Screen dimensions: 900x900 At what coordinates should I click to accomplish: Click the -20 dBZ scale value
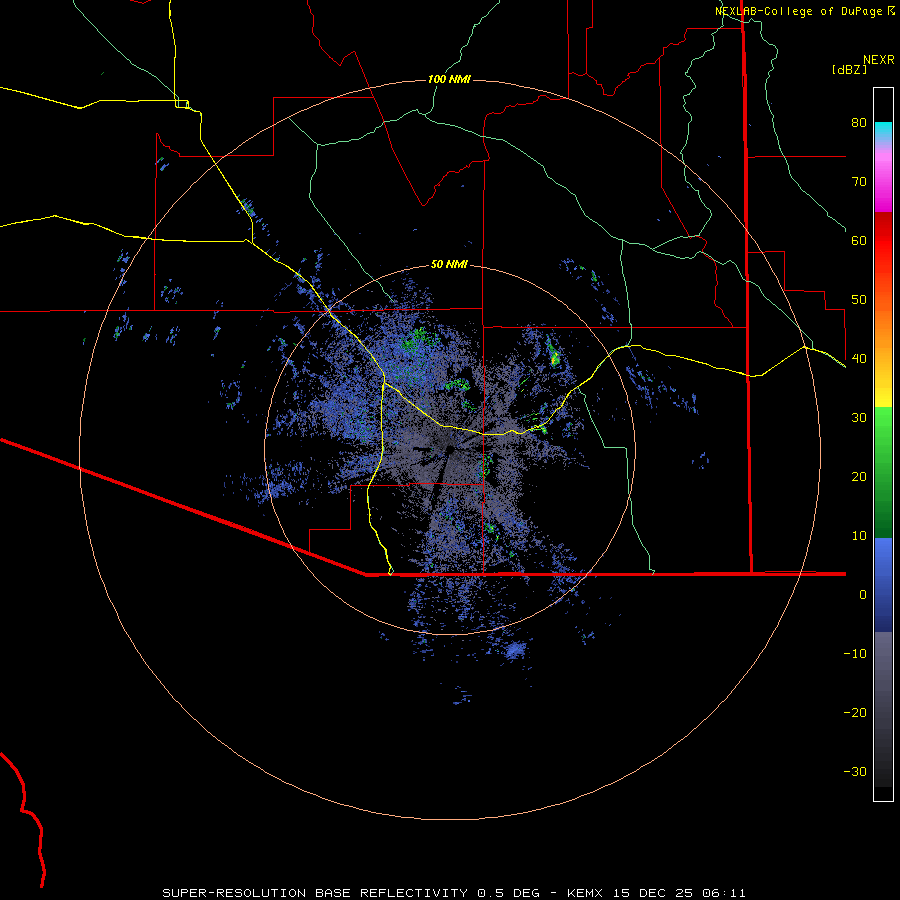click(x=855, y=713)
